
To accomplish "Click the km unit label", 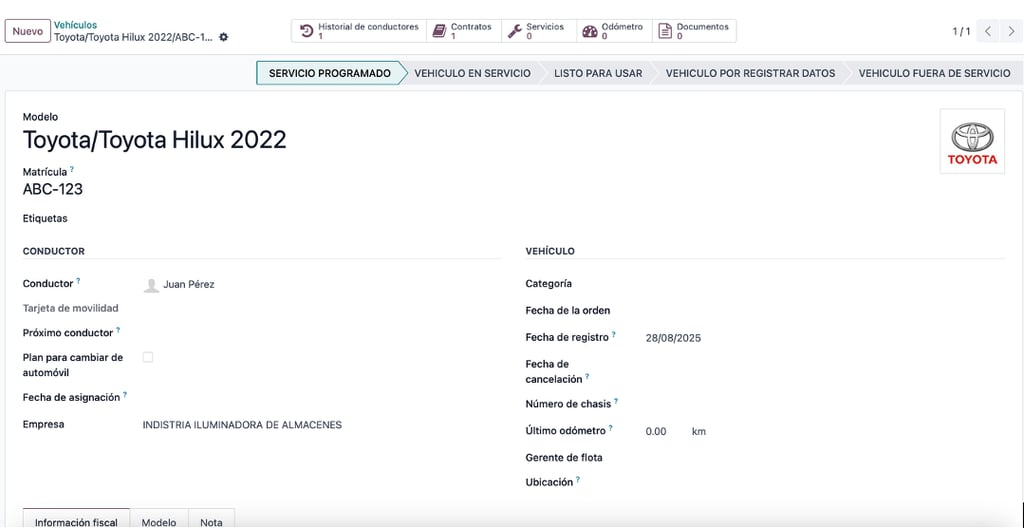I will pos(699,431).
